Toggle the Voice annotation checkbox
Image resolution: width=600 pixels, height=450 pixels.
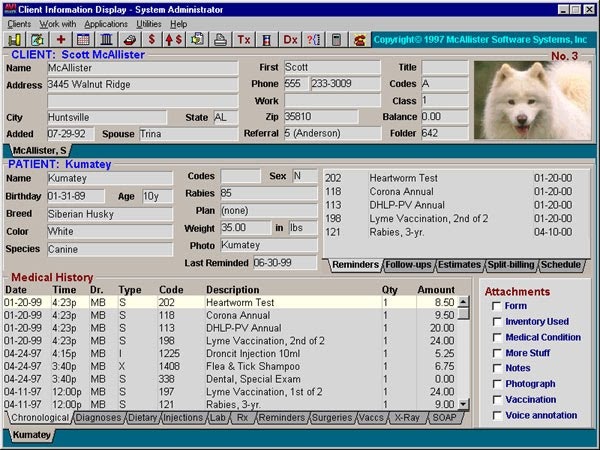[497, 415]
